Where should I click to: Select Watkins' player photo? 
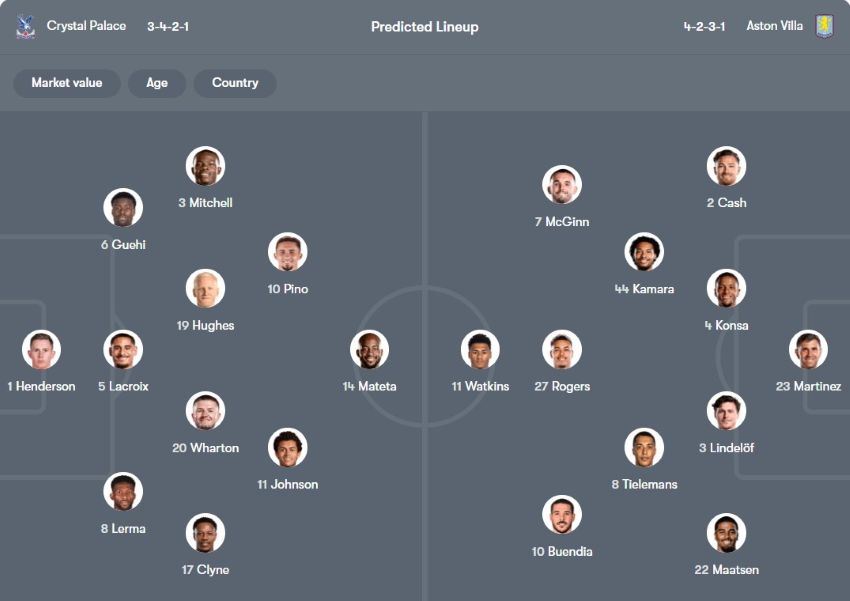pyautogui.click(x=480, y=350)
